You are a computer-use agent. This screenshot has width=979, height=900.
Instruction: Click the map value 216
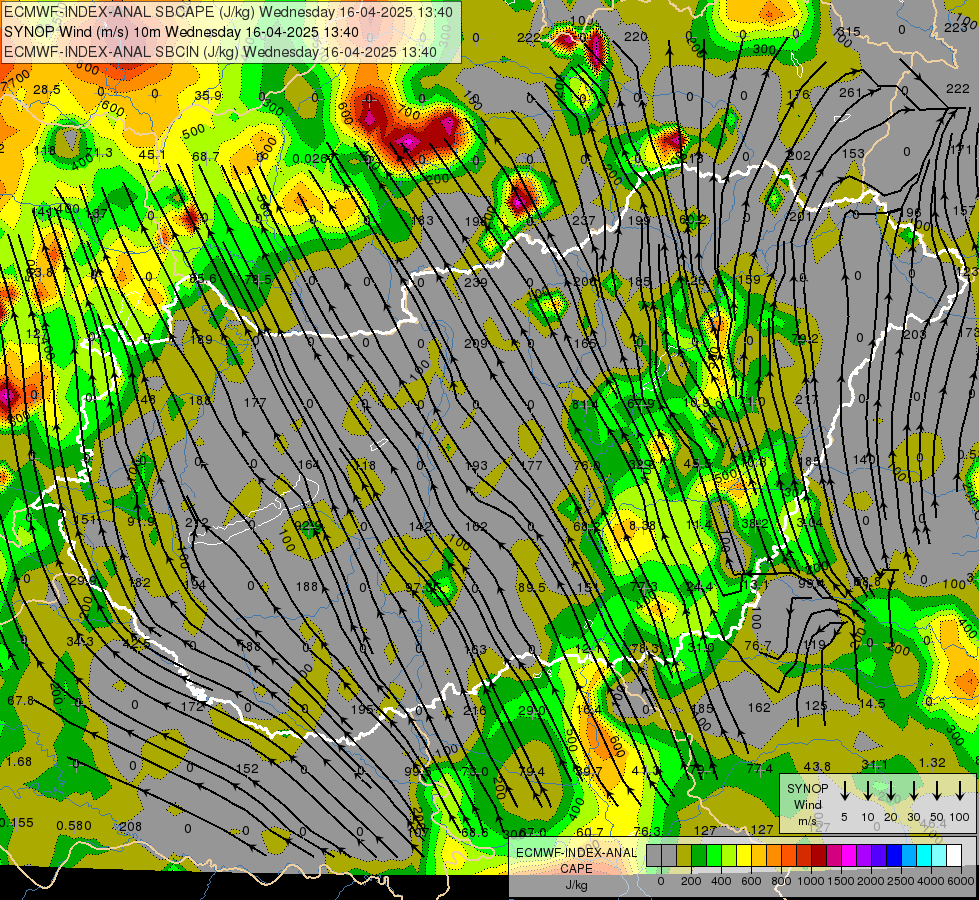click(x=475, y=711)
